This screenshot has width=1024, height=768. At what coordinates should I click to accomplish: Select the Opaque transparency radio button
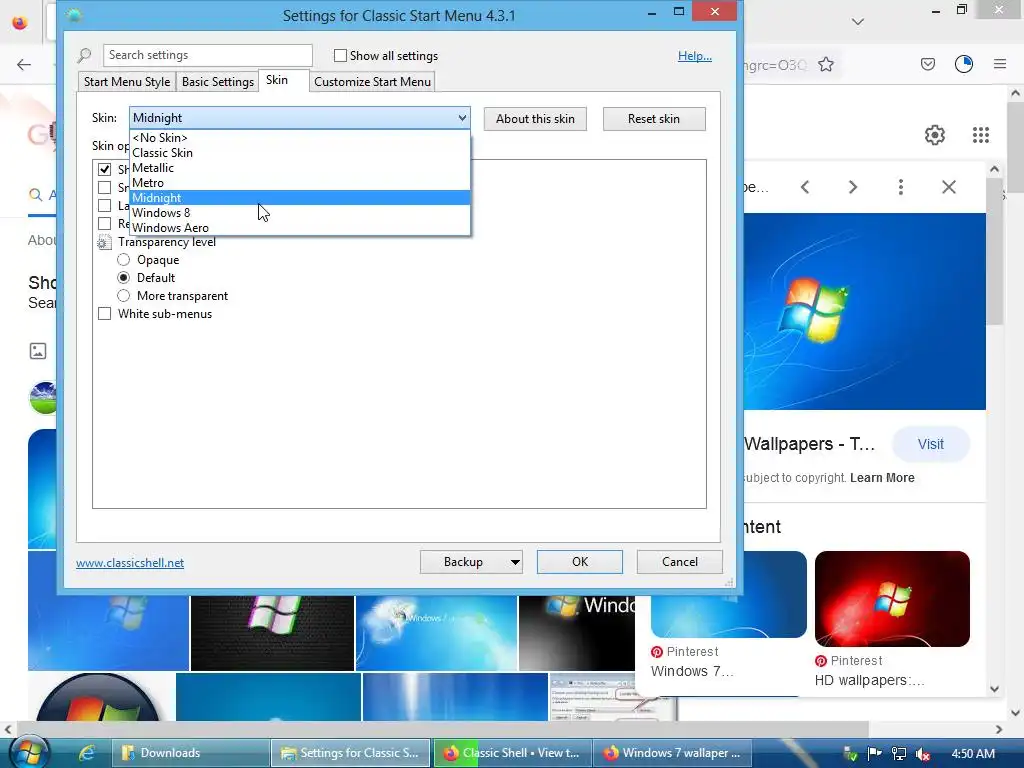123,260
